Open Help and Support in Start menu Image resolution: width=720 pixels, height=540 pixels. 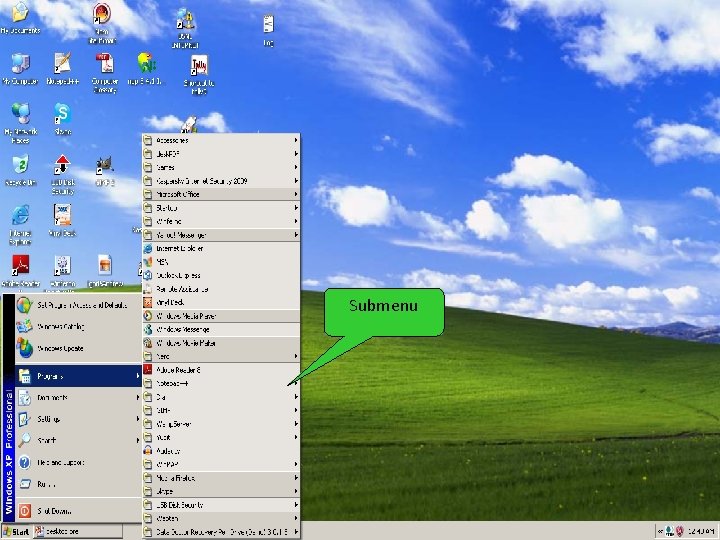pos(78,462)
